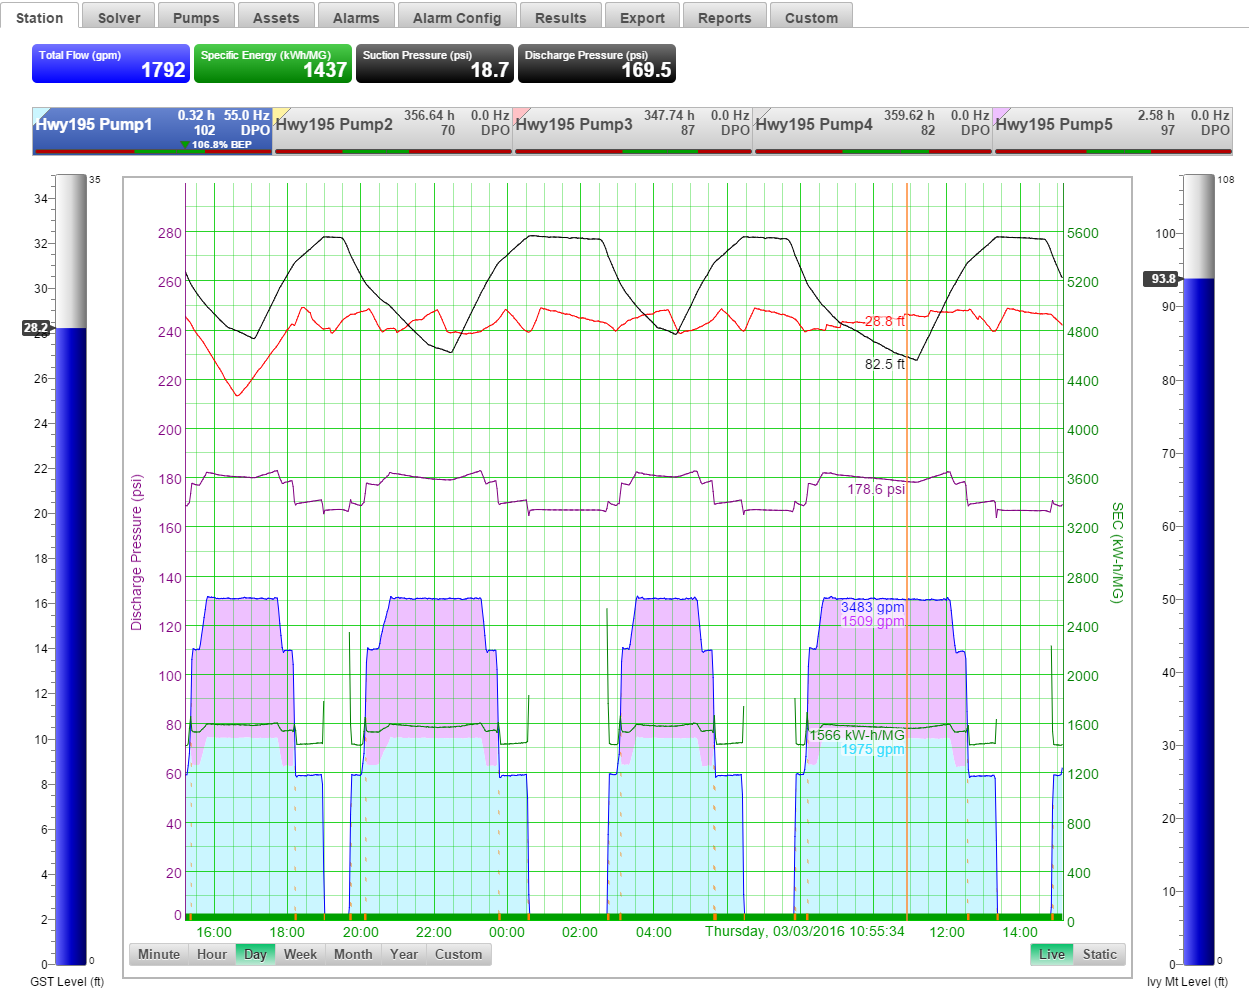Open the Solver tab
The image size is (1249, 999).
pyautogui.click(x=119, y=17)
